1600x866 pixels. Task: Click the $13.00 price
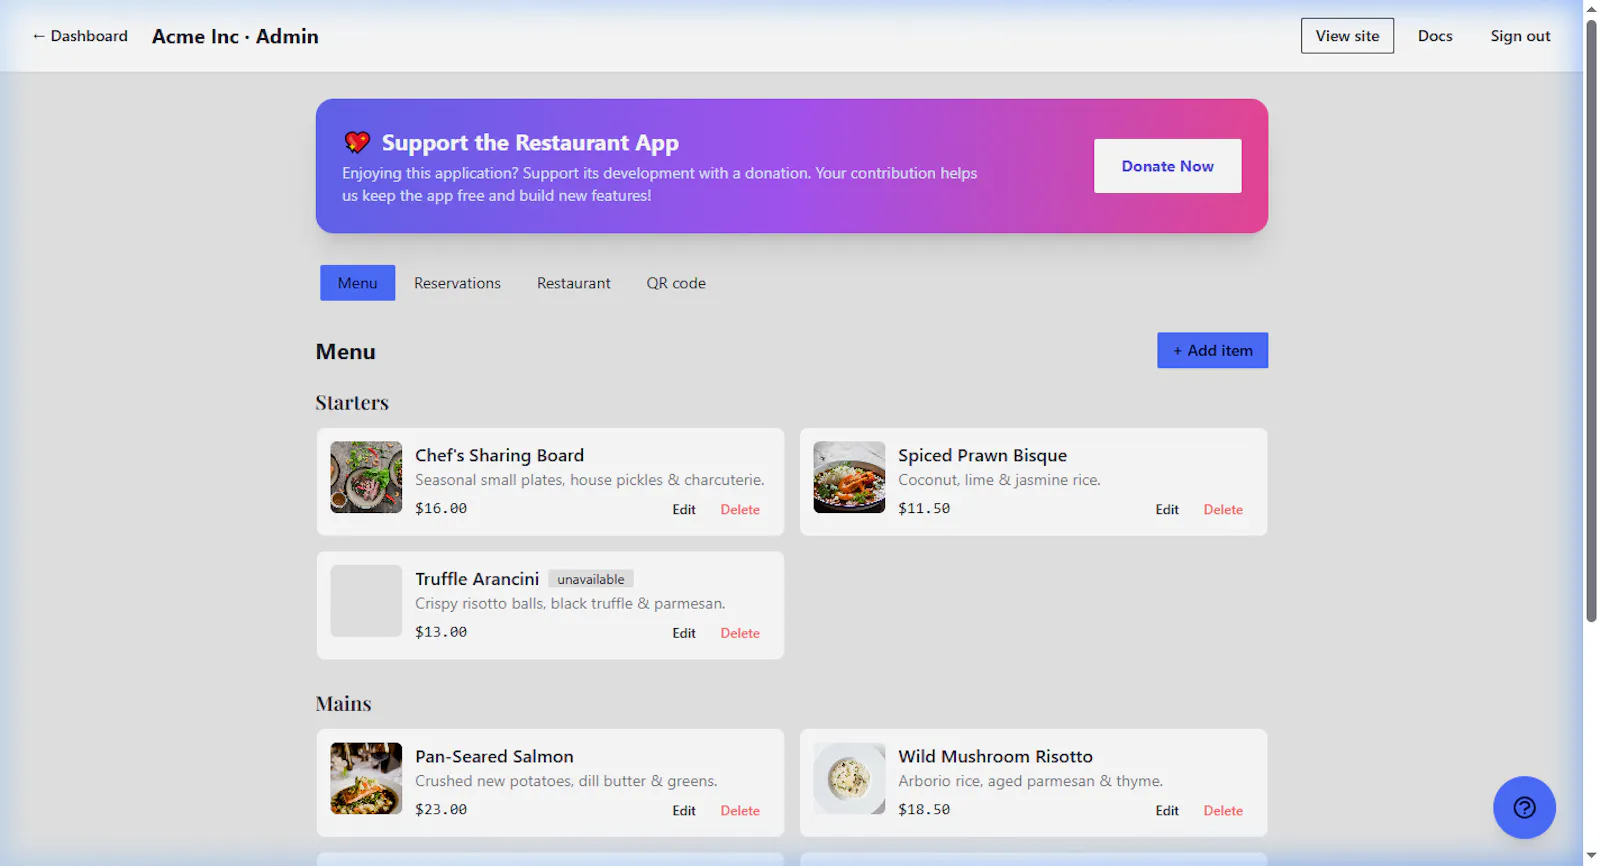[441, 632]
